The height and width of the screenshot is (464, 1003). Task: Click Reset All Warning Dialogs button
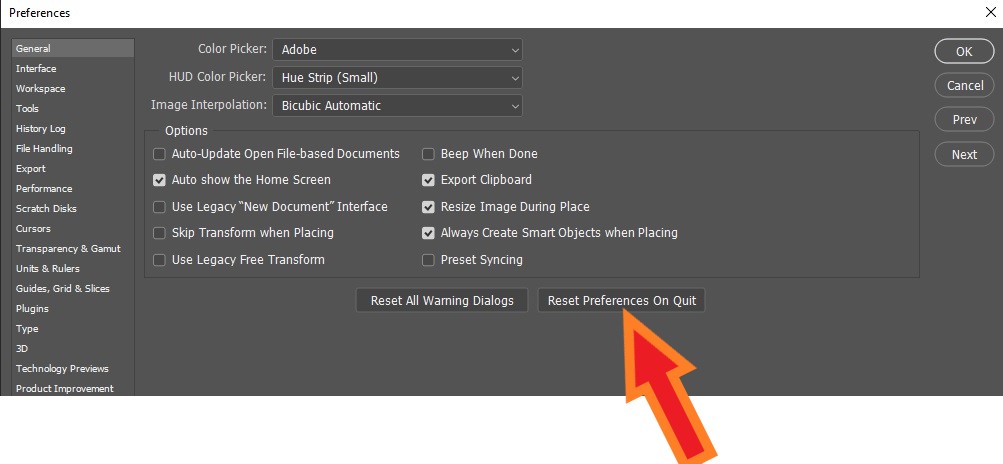[x=442, y=300]
